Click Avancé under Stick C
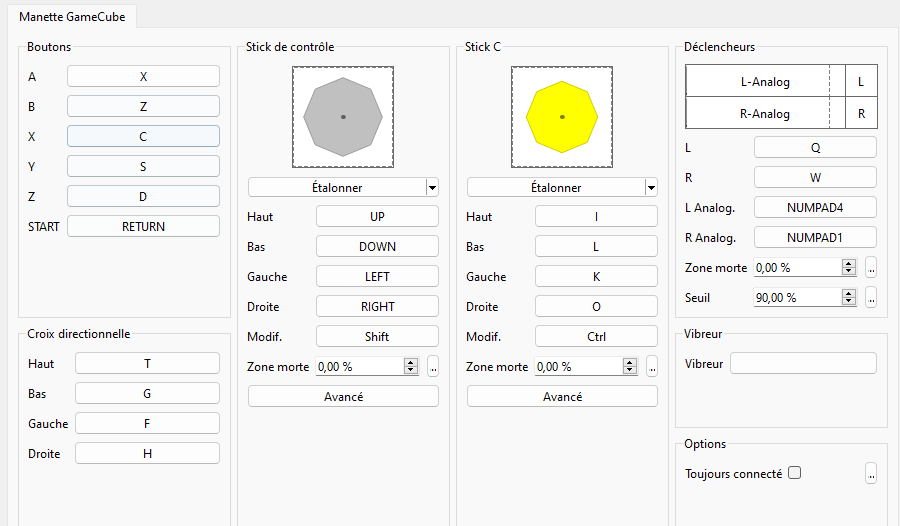 (x=562, y=396)
